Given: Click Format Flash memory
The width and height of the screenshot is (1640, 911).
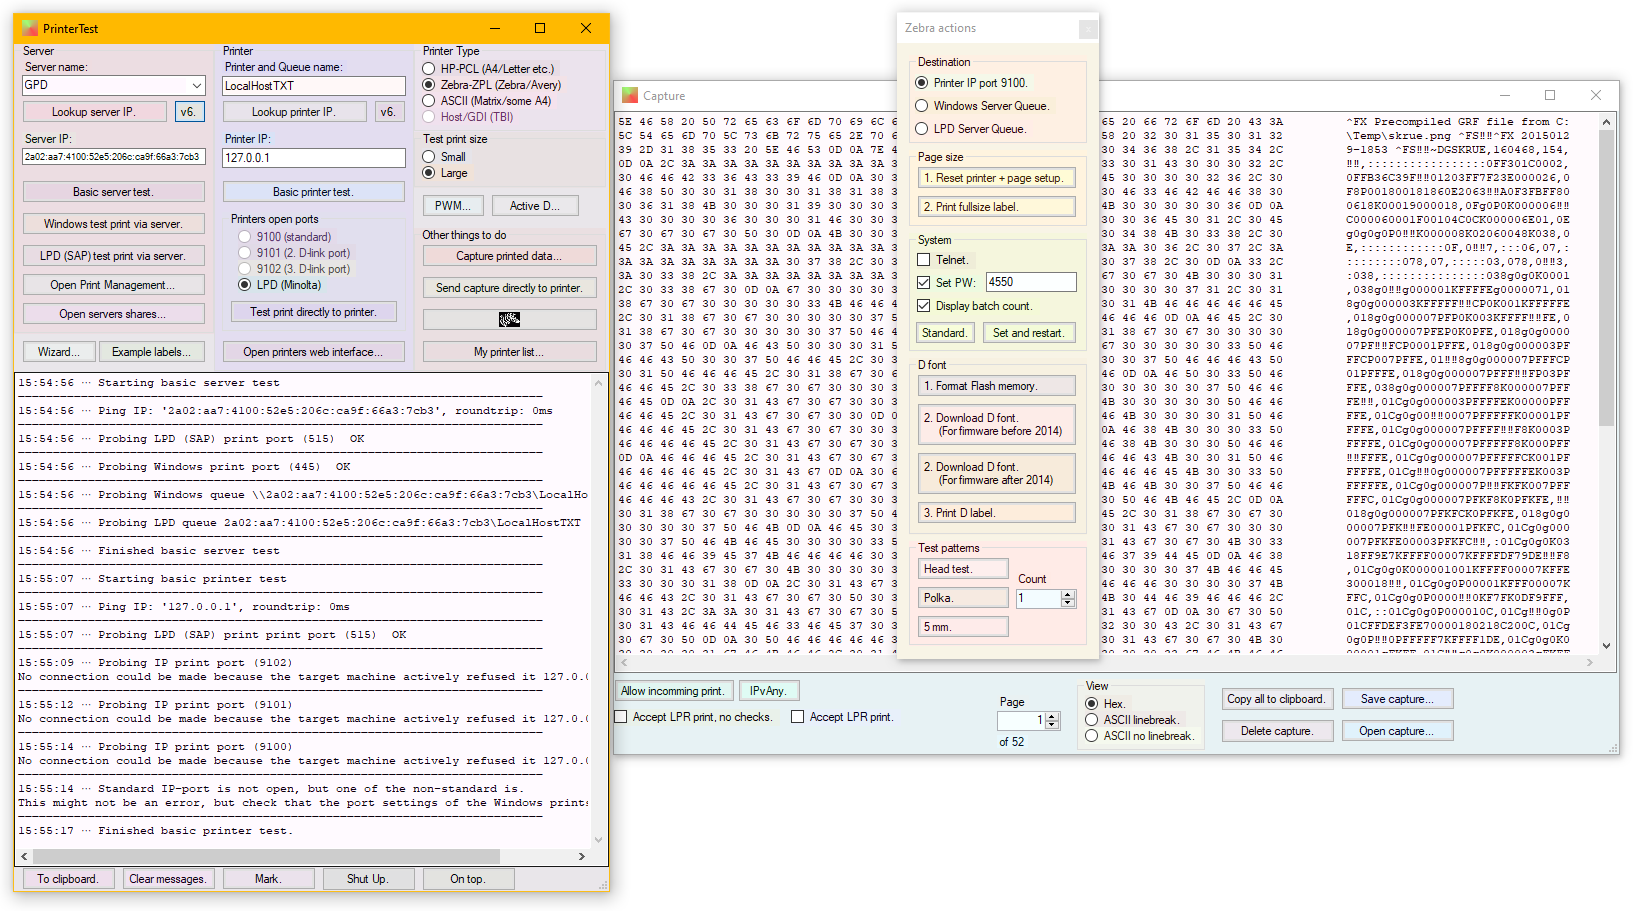Looking at the screenshot, I should (997, 386).
